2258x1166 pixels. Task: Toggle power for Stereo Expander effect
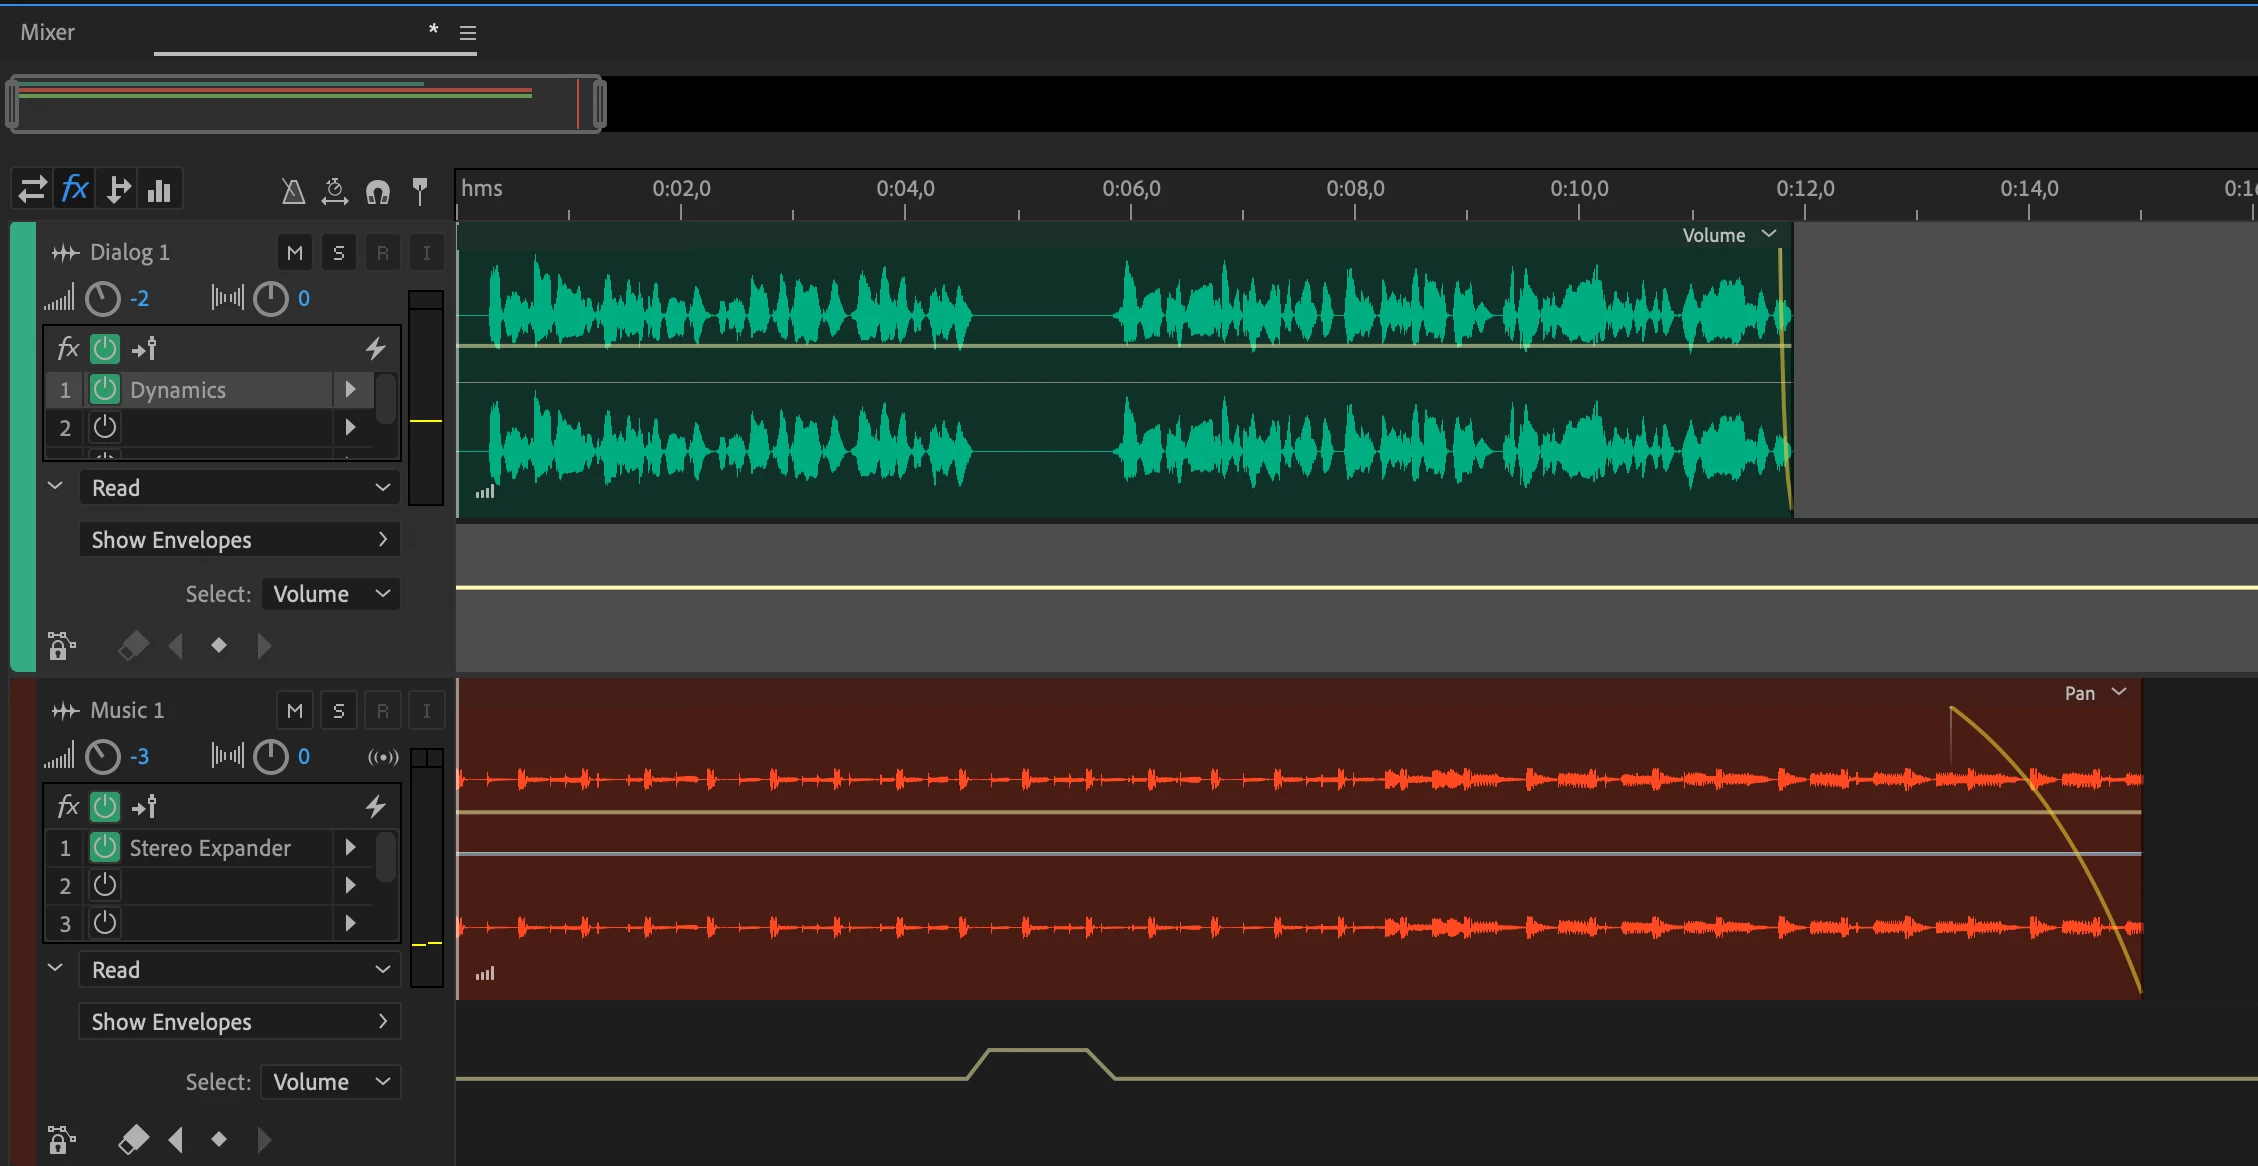(105, 848)
